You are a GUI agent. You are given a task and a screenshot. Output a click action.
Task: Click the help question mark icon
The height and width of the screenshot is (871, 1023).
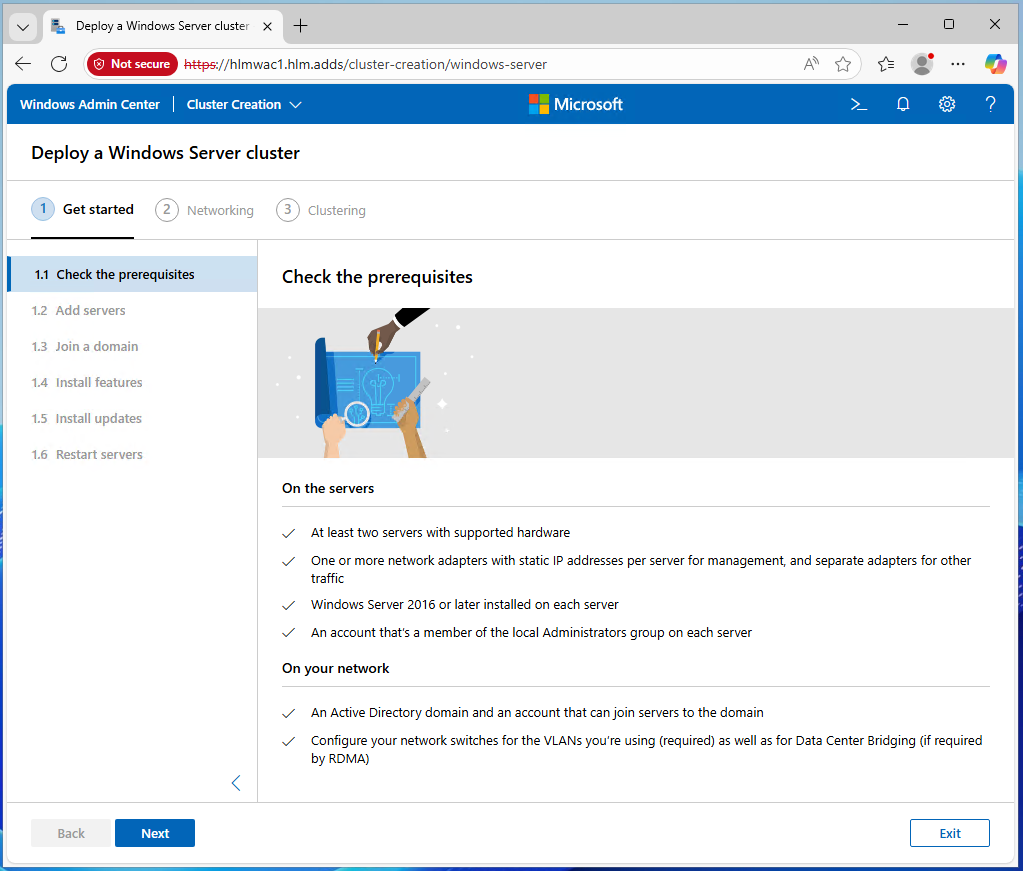[x=990, y=104]
